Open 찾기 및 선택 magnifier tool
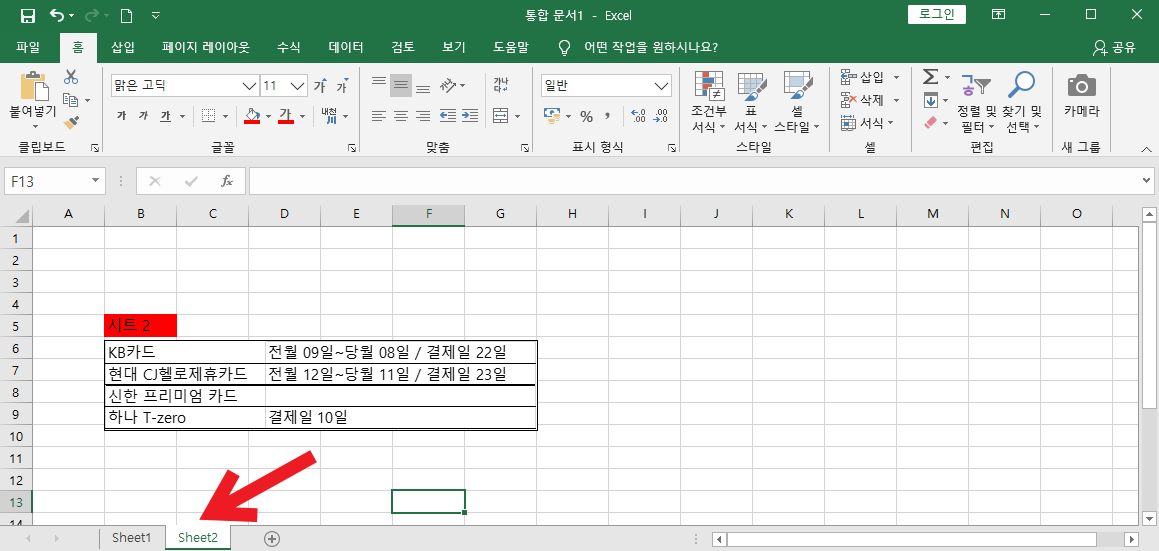The width and height of the screenshot is (1159, 551). click(1022, 102)
